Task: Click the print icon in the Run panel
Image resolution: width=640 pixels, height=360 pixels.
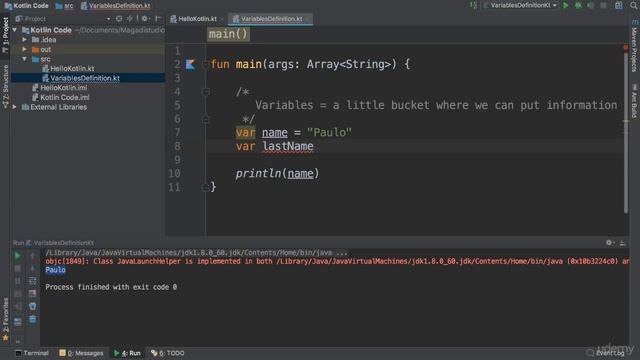Action: (33, 306)
